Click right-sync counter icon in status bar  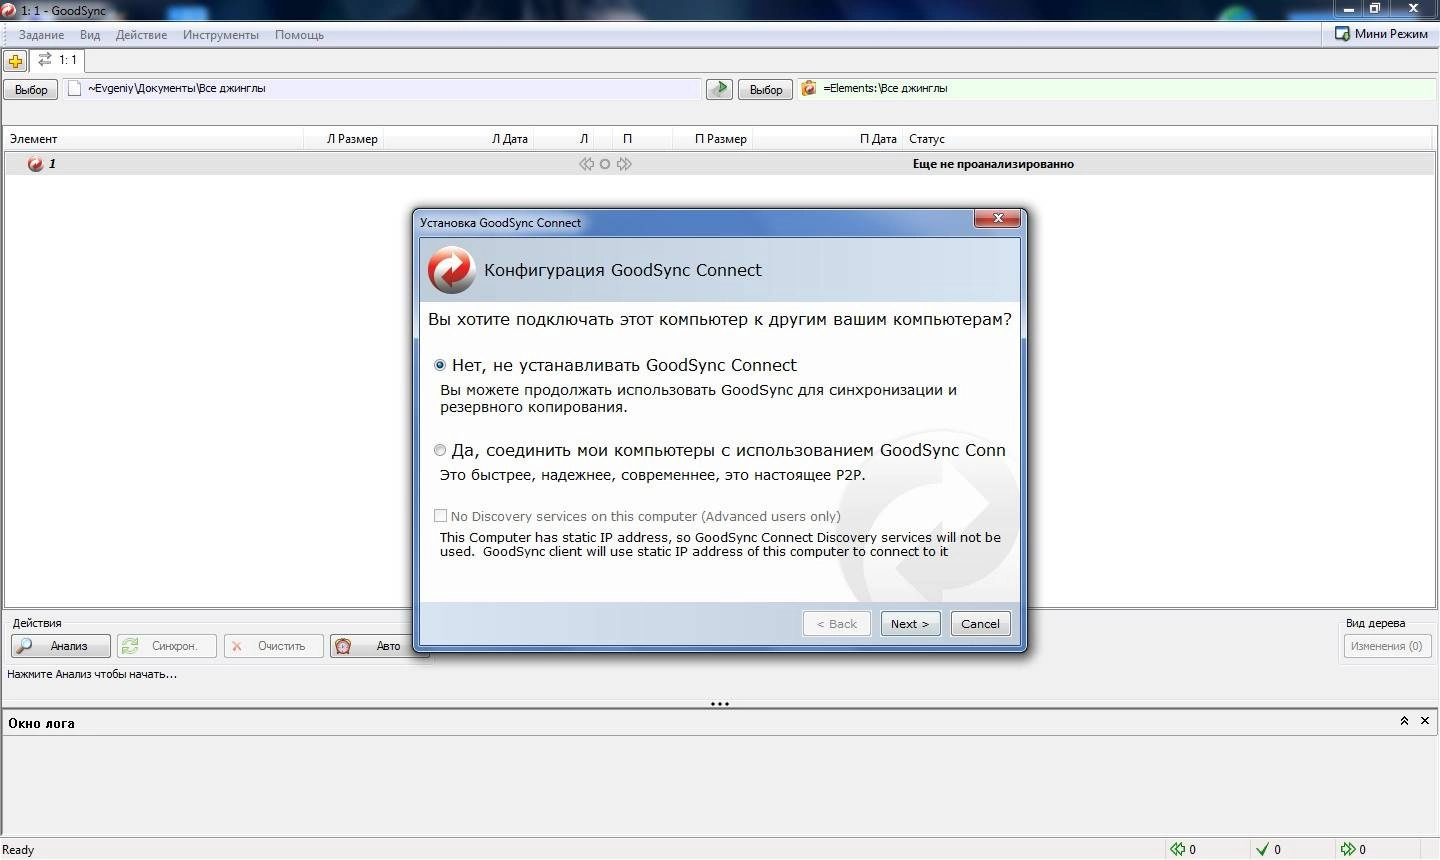point(1348,849)
